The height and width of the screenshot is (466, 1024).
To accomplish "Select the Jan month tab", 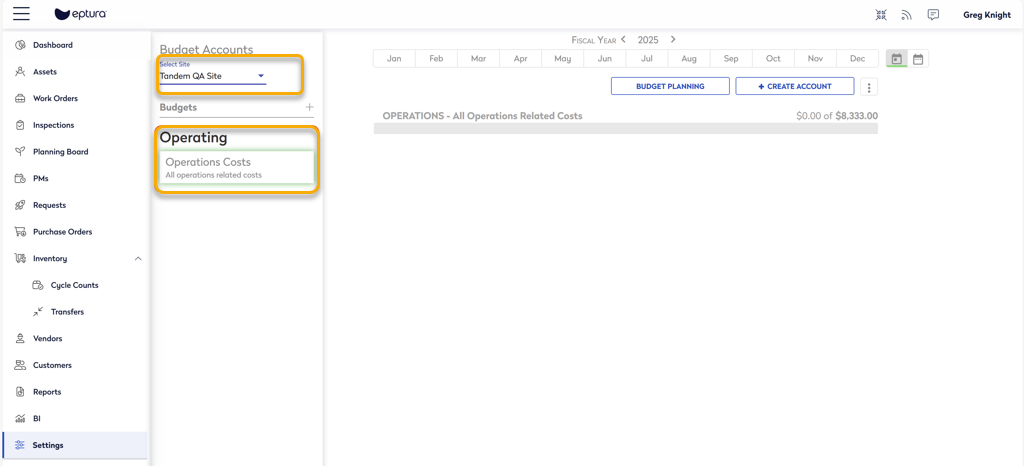I will (394, 59).
